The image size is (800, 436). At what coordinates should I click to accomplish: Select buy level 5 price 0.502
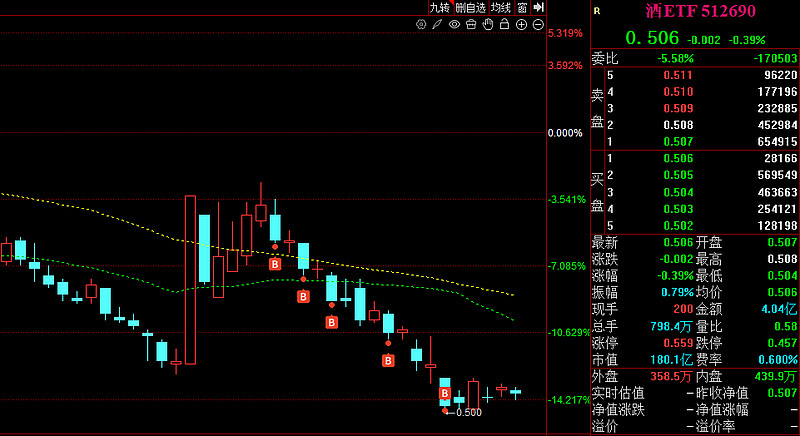678,225
